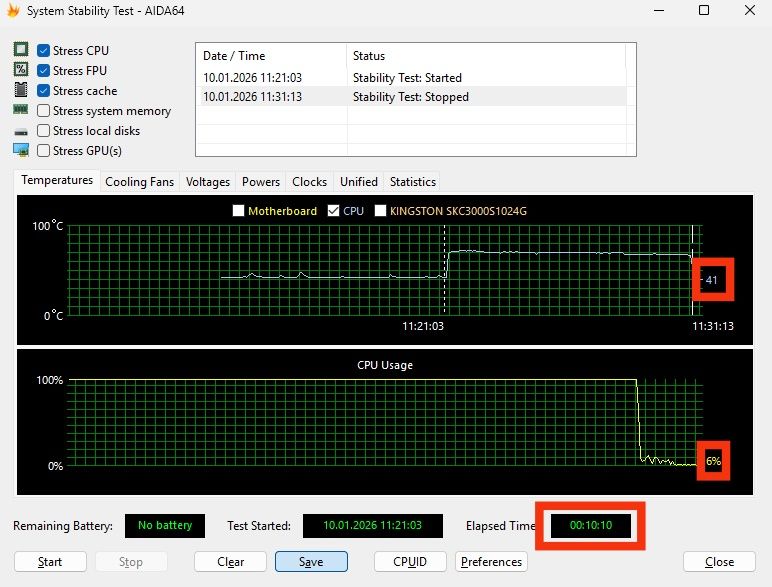Click the 10.01.2026 11:31:13 log timestamp

coord(252,97)
